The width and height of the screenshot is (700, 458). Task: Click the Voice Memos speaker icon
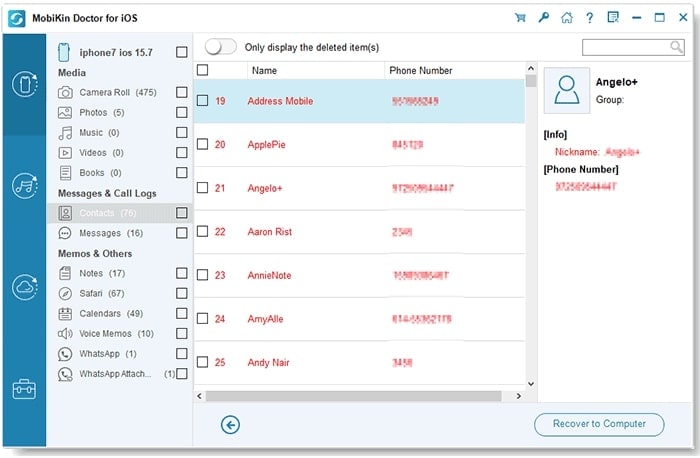[65, 333]
